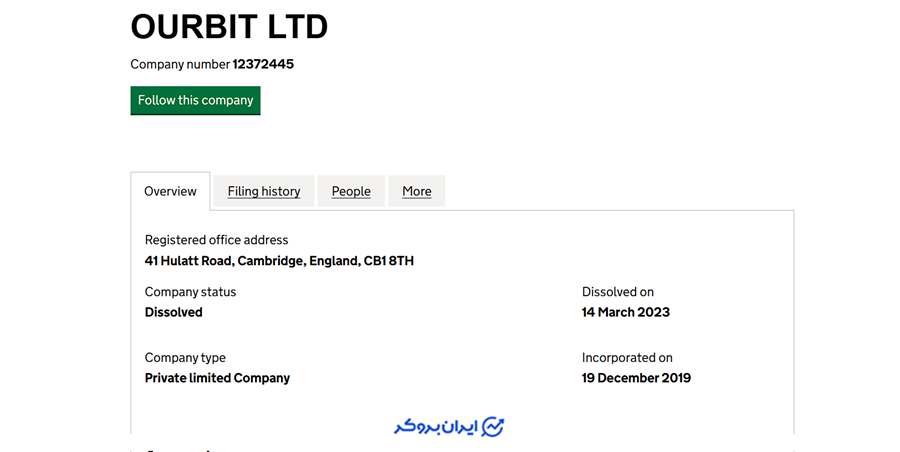Screen dimensions: 900x452
Task: Click the Follow this company button
Action: [195, 100]
